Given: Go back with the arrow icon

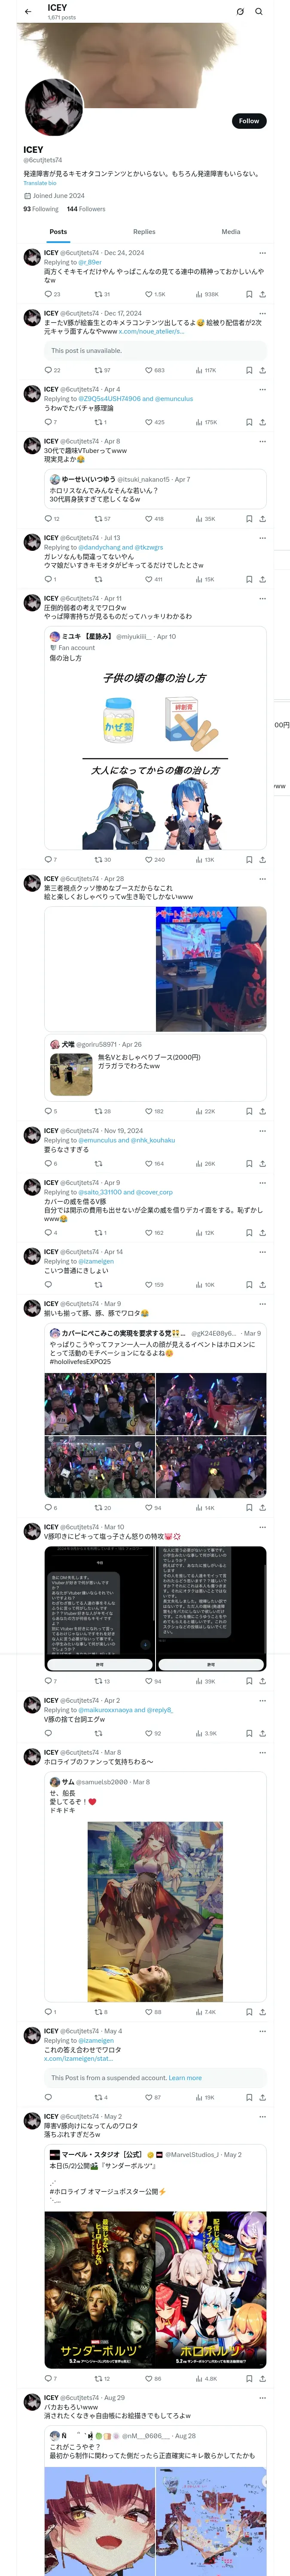Looking at the screenshot, I should pyautogui.click(x=28, y=11).
